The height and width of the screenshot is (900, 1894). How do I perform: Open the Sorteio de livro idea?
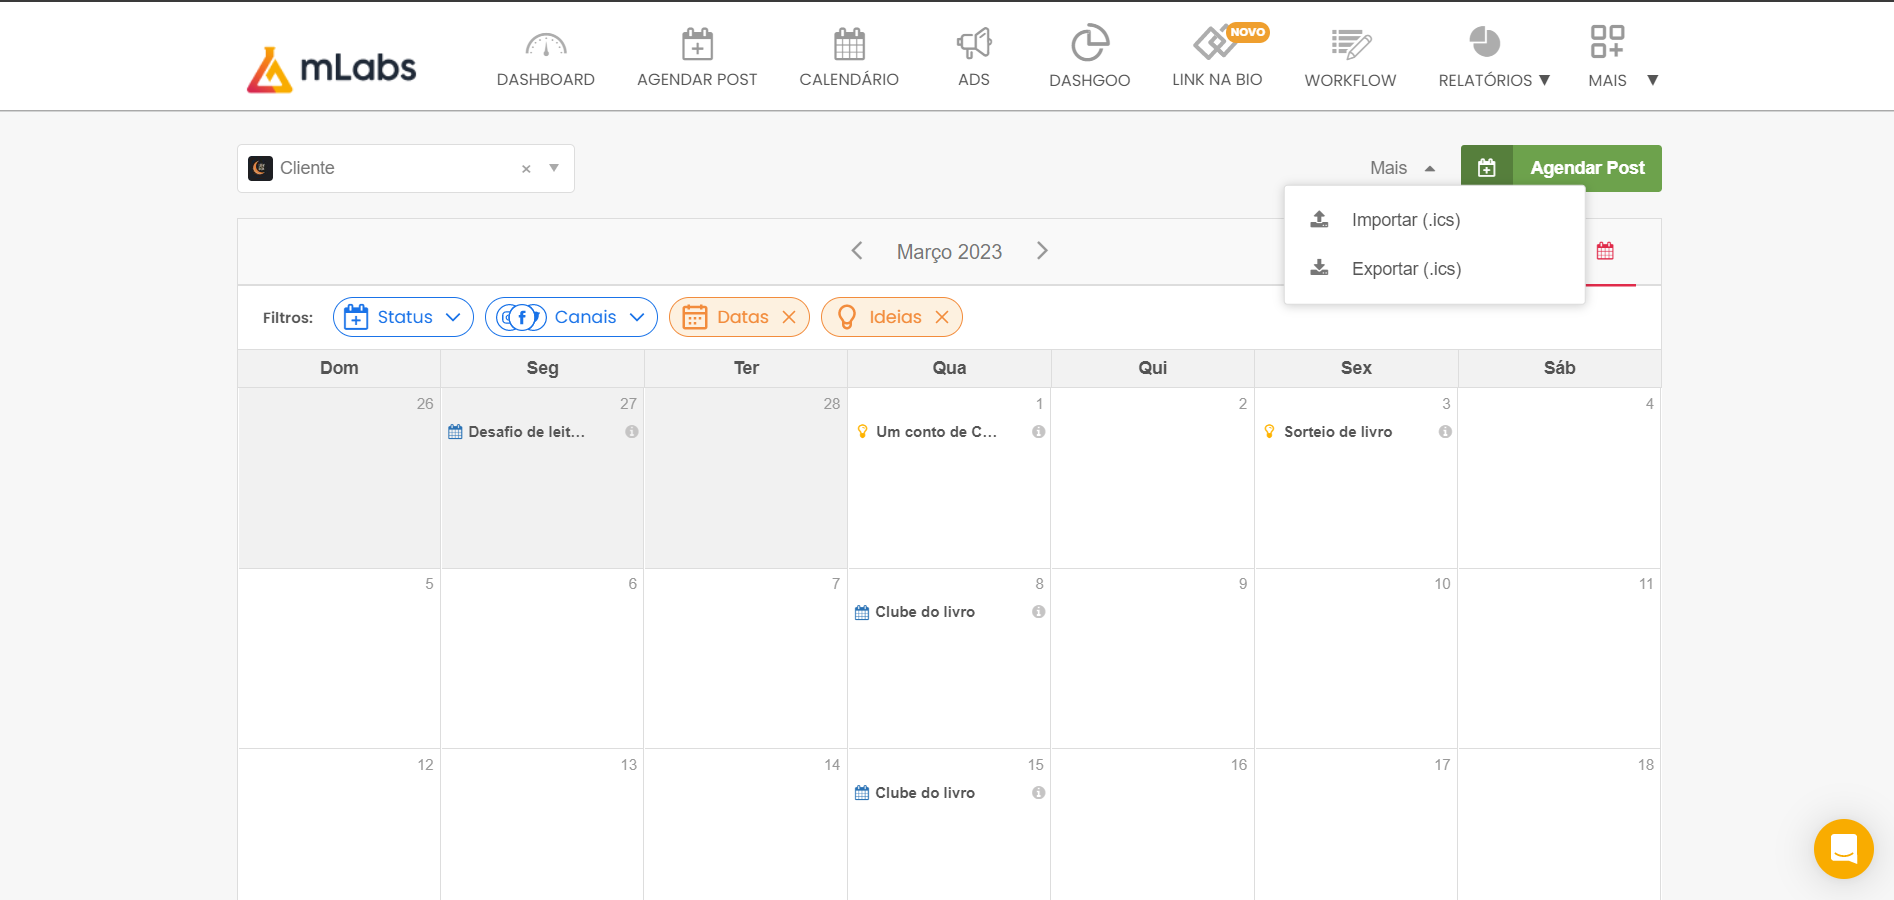tap(1337, 432)
